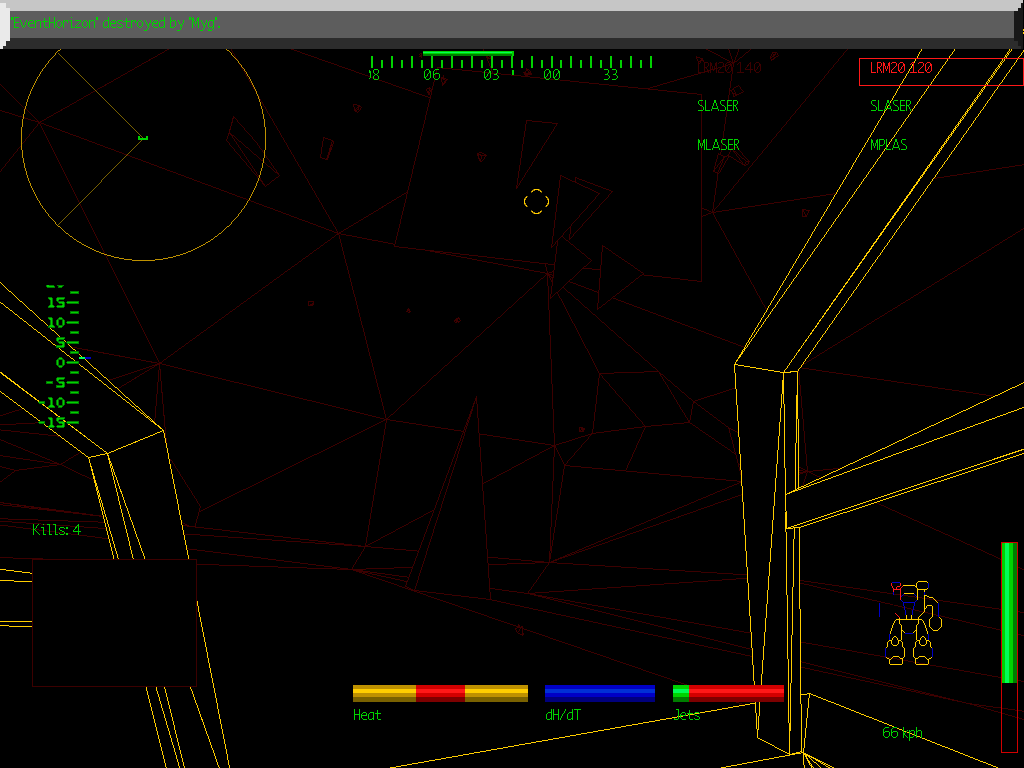Select the right SLASER weapon

[x=890, y=106]
